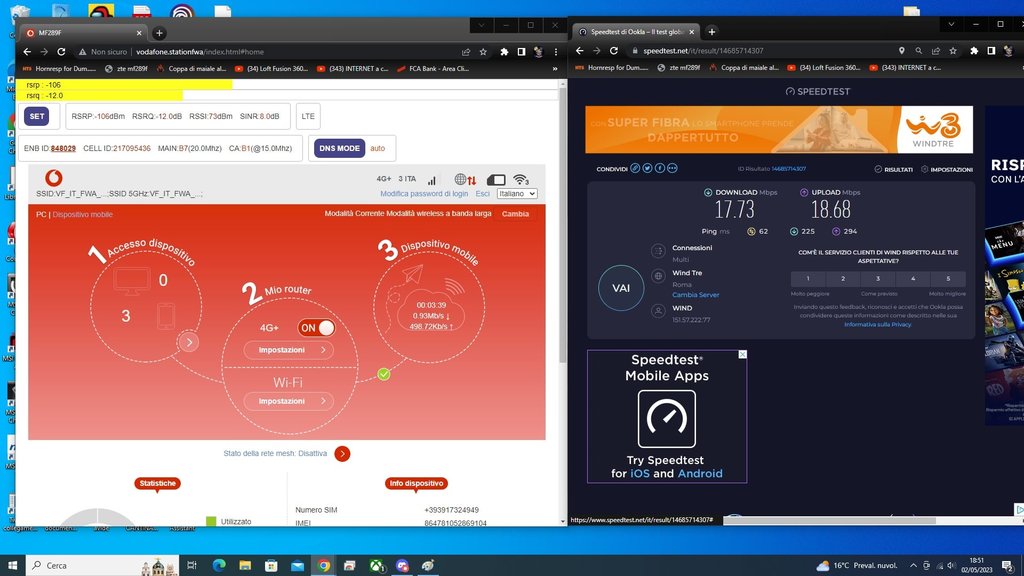This screenshot has width=1024, height=576.
Task: Click the Wi-Fi connected devices icon
Action: coord(520,180)
